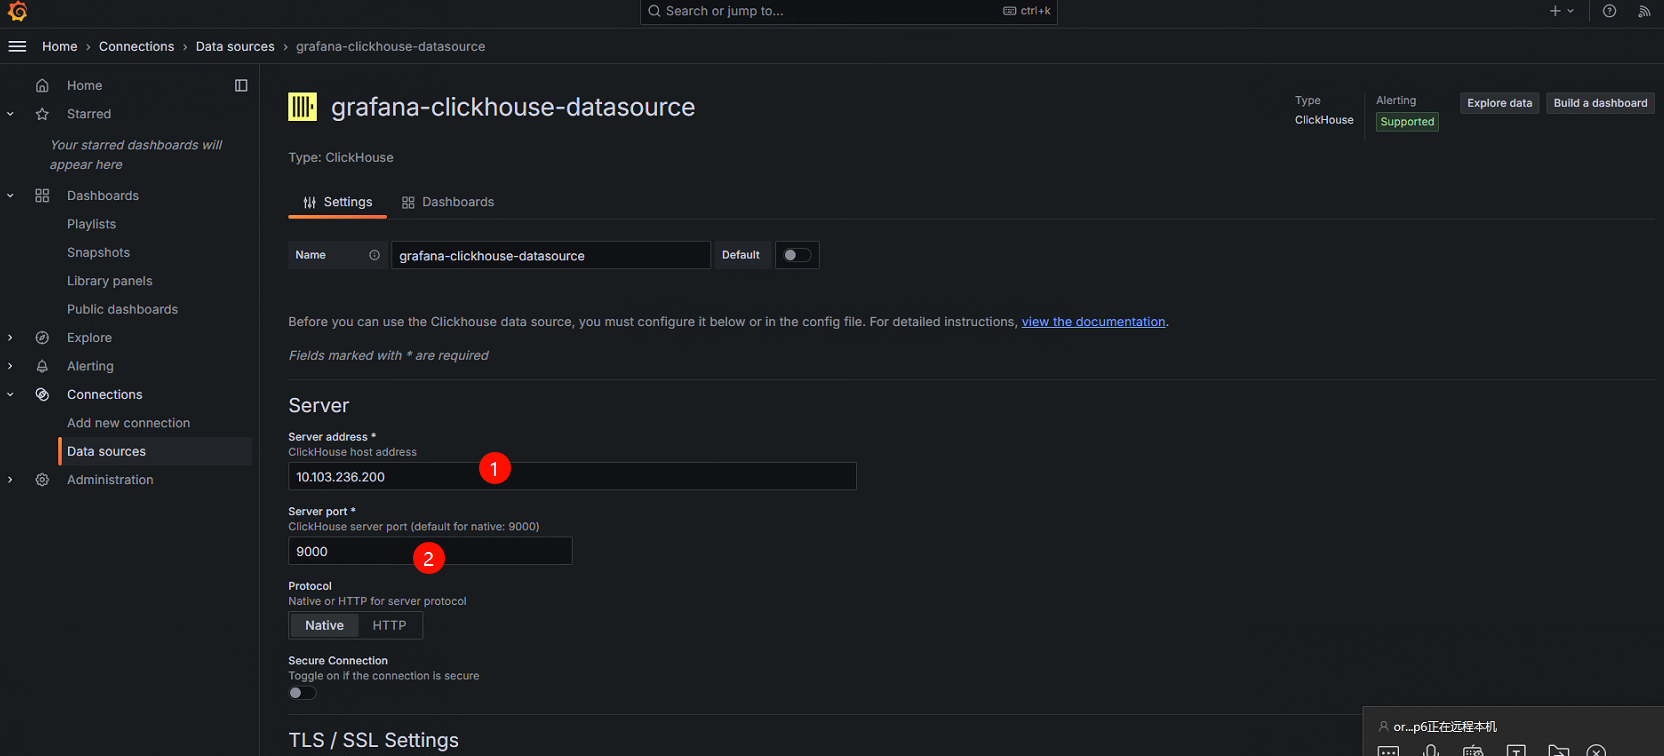The height and width of the screenshot is (756, 1664).
Task: Click the info icon beside Name
Action: (374, 255)
